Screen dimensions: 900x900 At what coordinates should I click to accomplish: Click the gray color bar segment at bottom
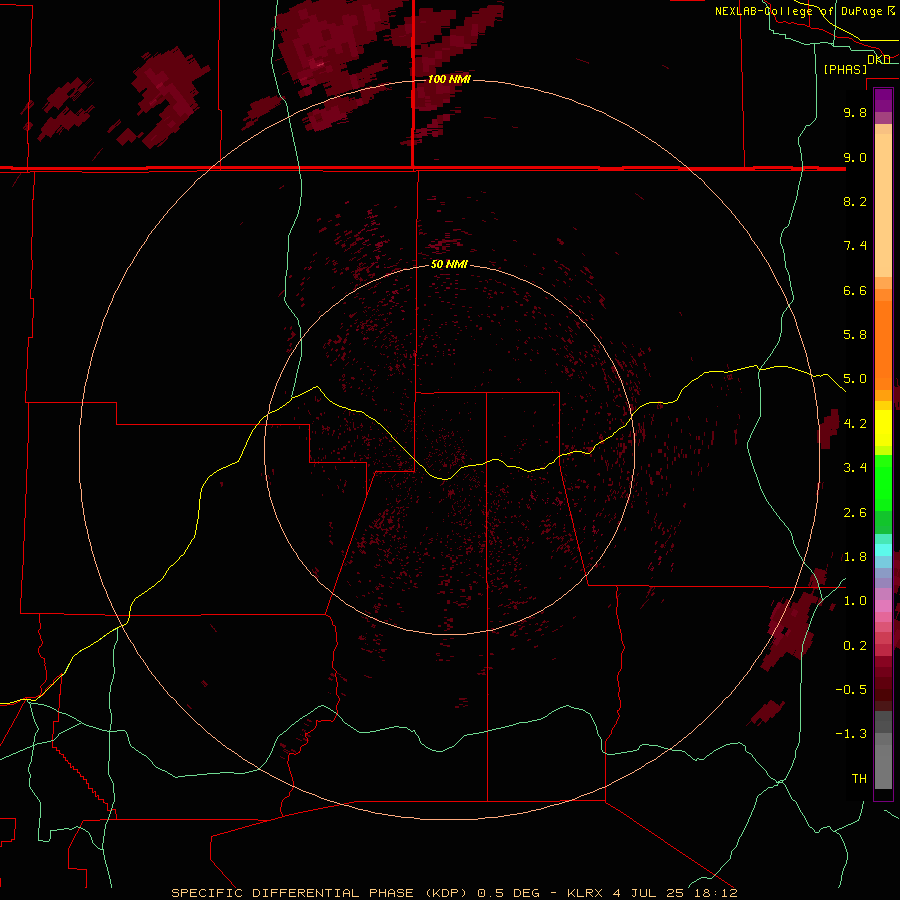coord(883,766)
